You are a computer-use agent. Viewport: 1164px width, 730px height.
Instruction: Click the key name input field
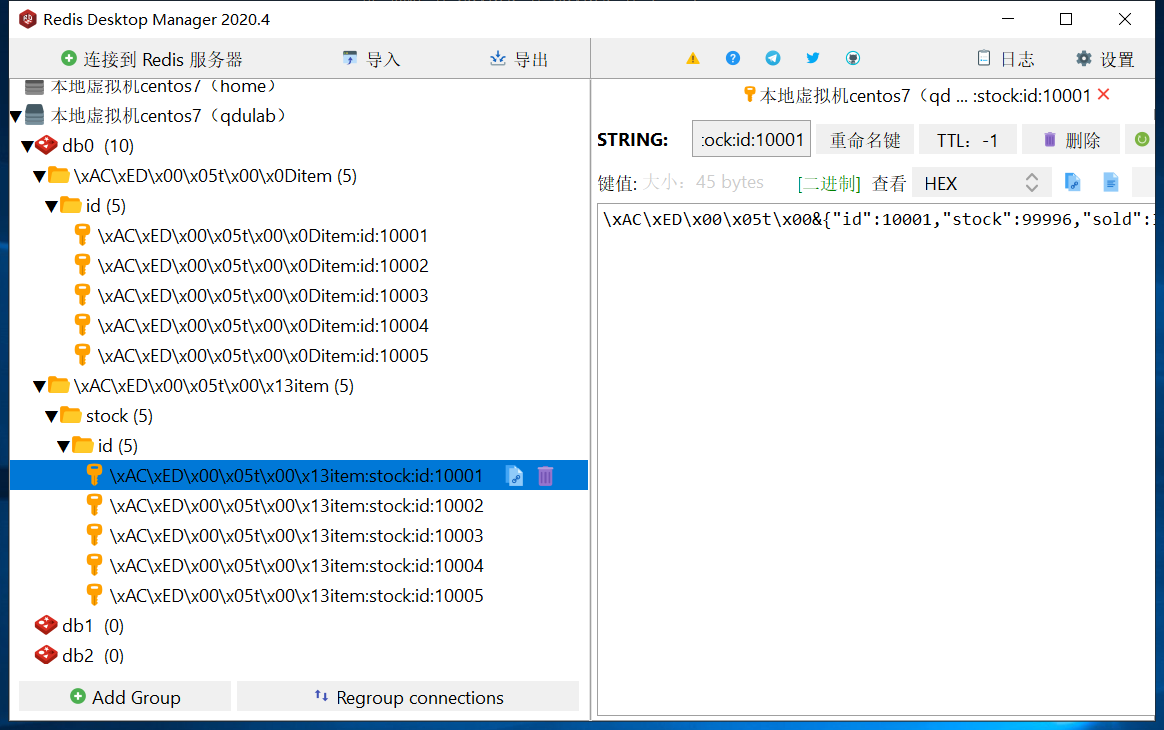(751, 139)
